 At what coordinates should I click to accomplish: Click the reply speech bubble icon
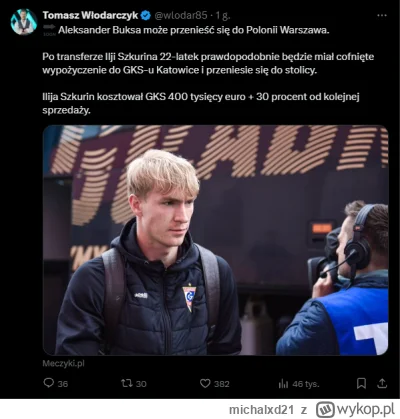(49, 383)
